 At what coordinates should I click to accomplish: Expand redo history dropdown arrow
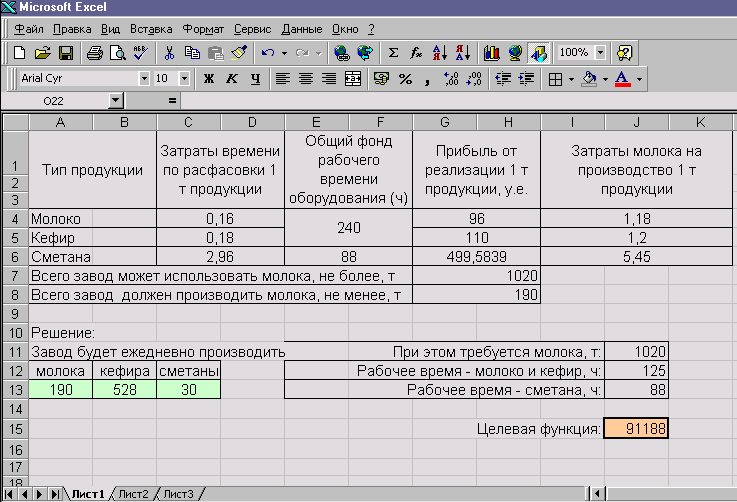pos(319,53)
